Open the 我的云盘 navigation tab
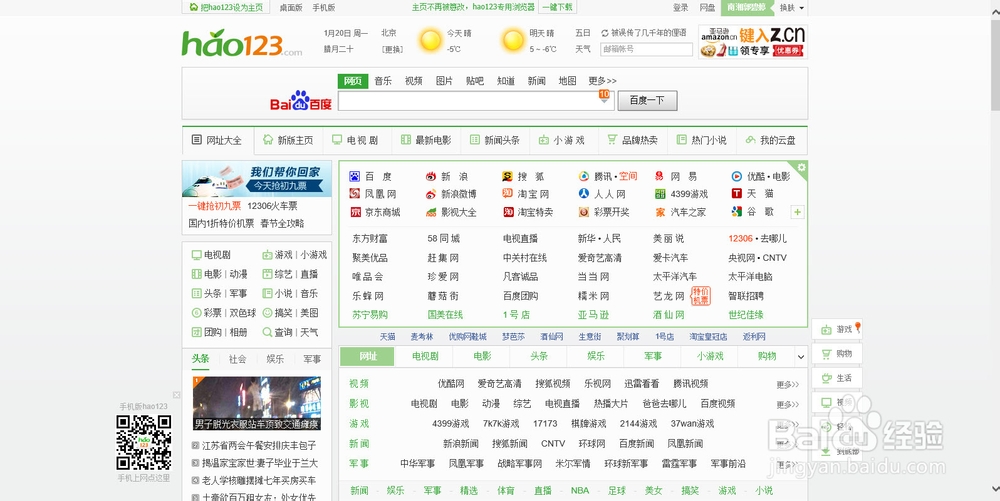 tap(771, 140)
